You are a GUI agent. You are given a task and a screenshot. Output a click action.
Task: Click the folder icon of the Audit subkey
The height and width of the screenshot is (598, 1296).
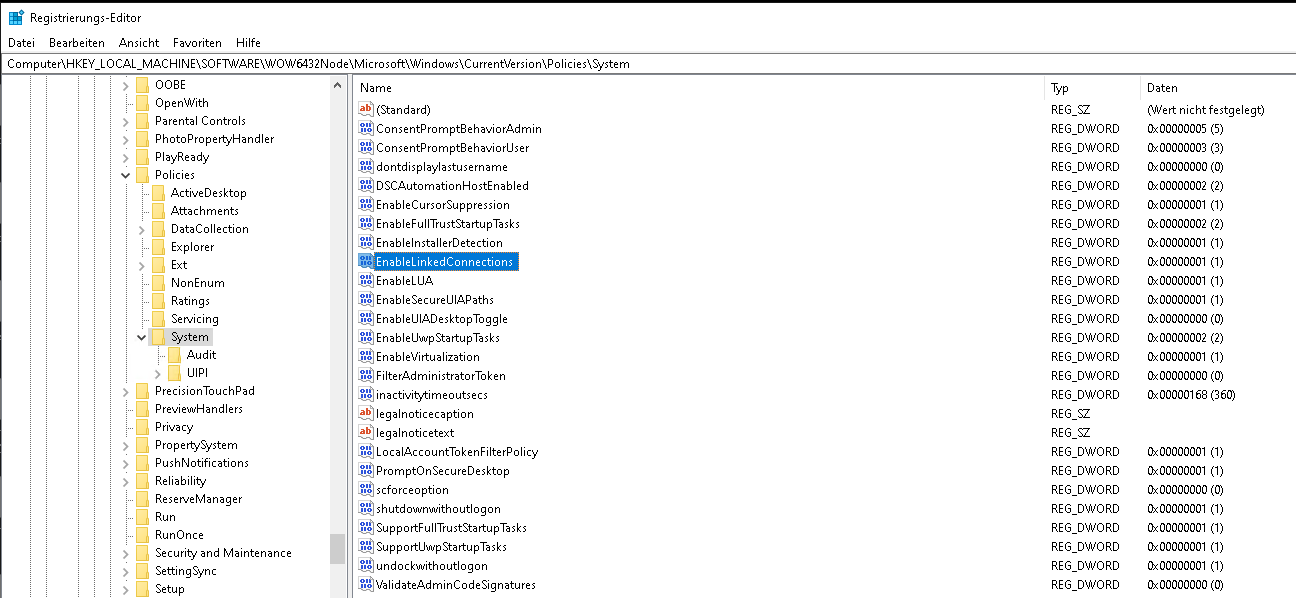point(174,354)
